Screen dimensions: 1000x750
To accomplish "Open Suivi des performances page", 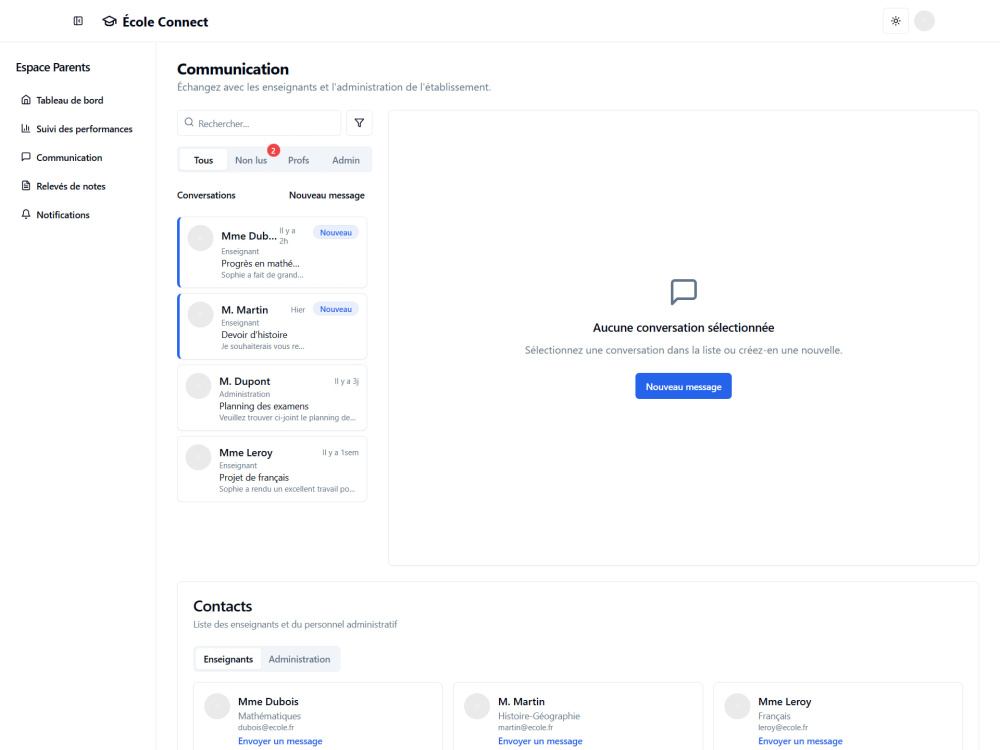I will [x=78, y=129].
